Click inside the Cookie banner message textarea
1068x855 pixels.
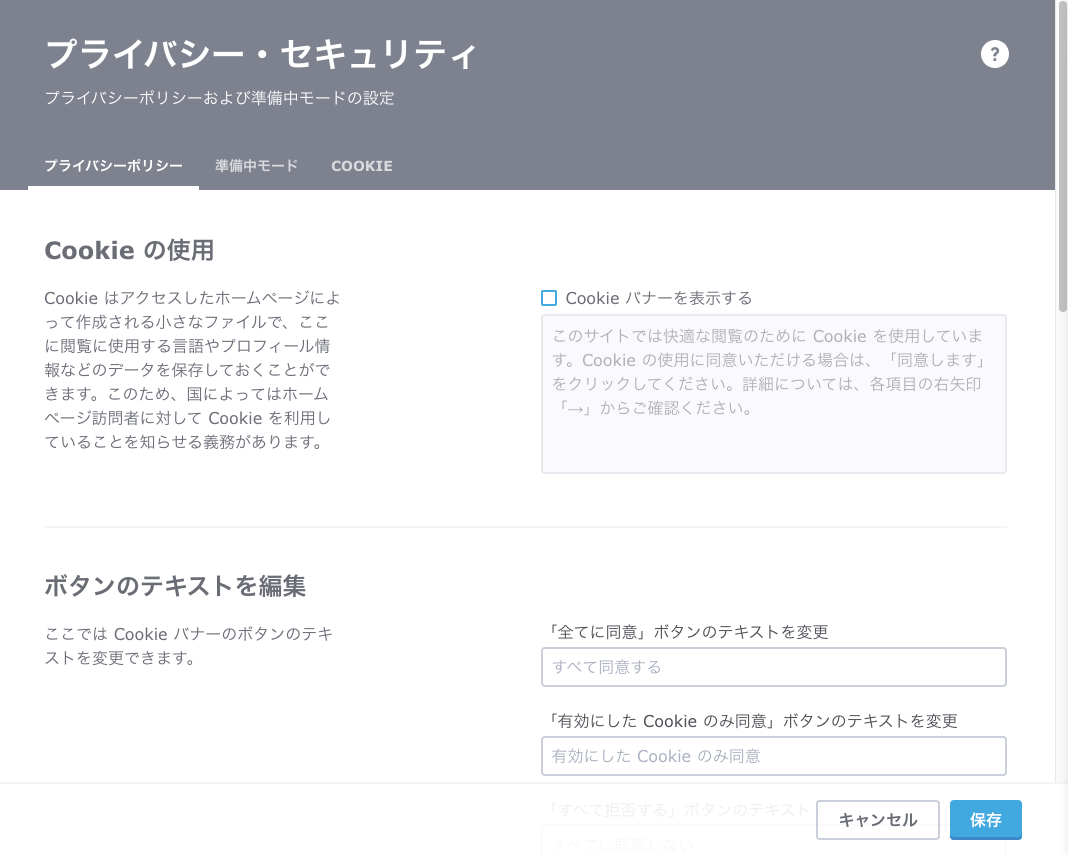pos(773,393)
